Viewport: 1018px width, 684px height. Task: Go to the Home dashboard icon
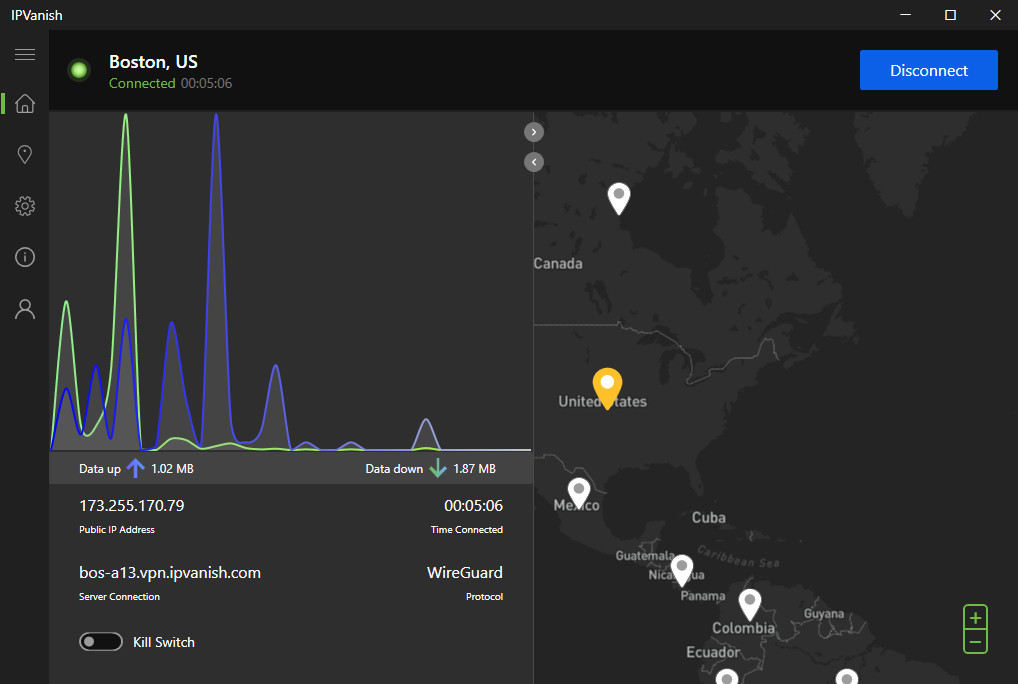tap(25, 103)
